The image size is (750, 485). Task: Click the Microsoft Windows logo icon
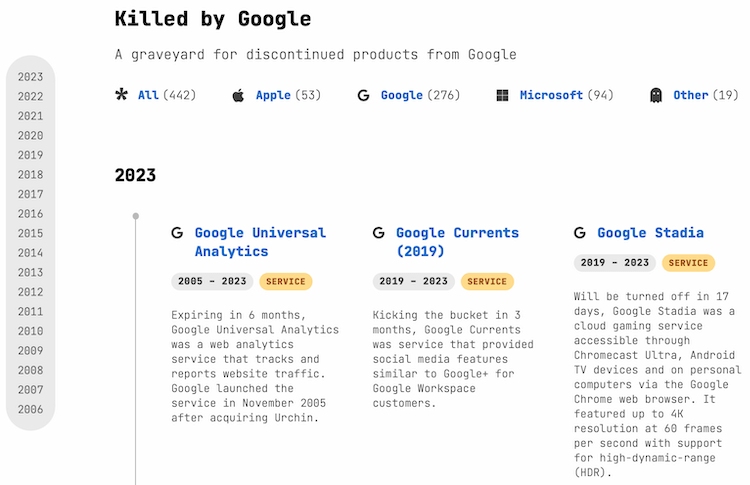(x=502, y=95)
